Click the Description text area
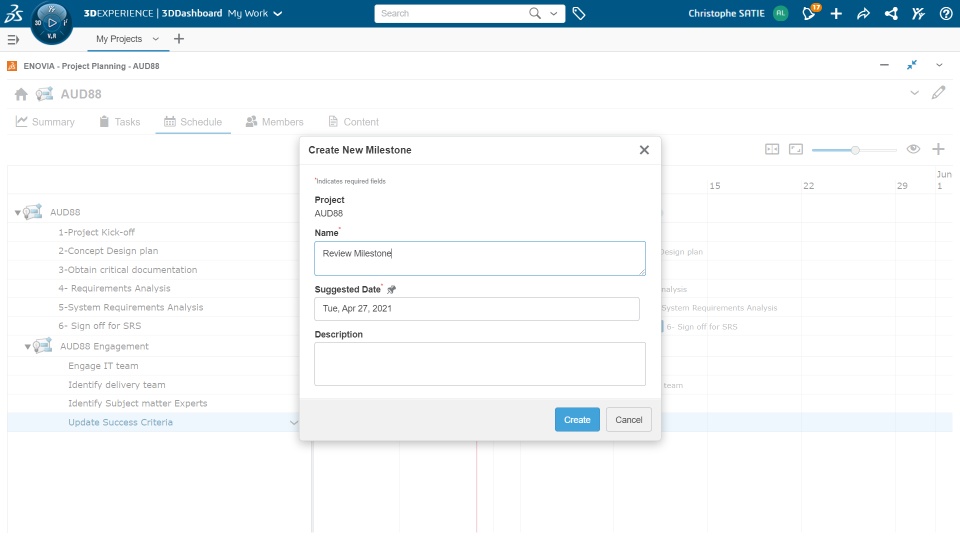 [480, 364]
